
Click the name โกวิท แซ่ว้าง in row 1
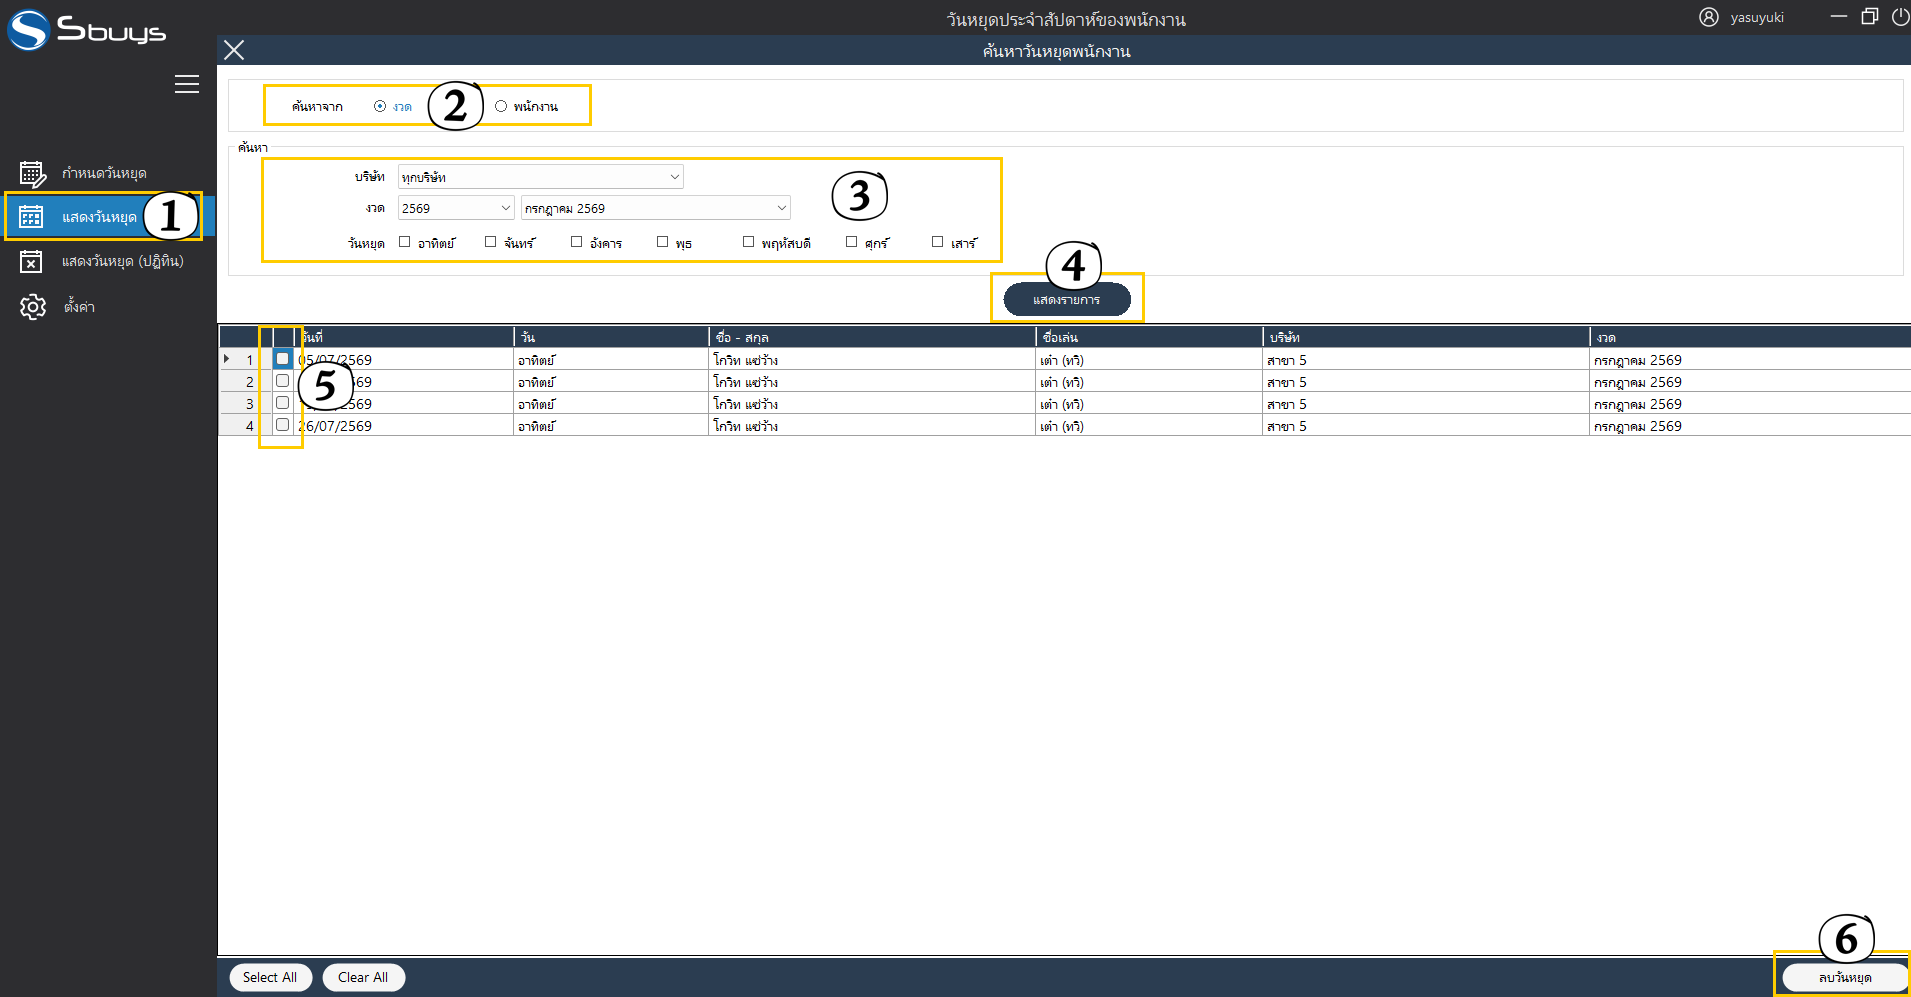point(745,360)
